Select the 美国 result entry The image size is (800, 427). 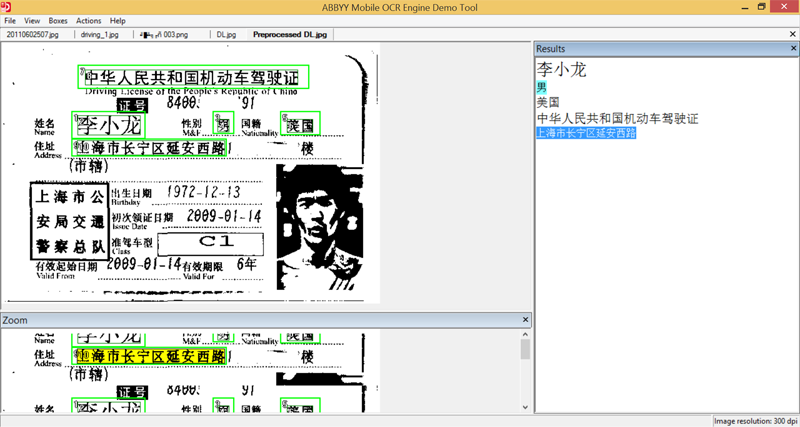[x=547, y=102]
